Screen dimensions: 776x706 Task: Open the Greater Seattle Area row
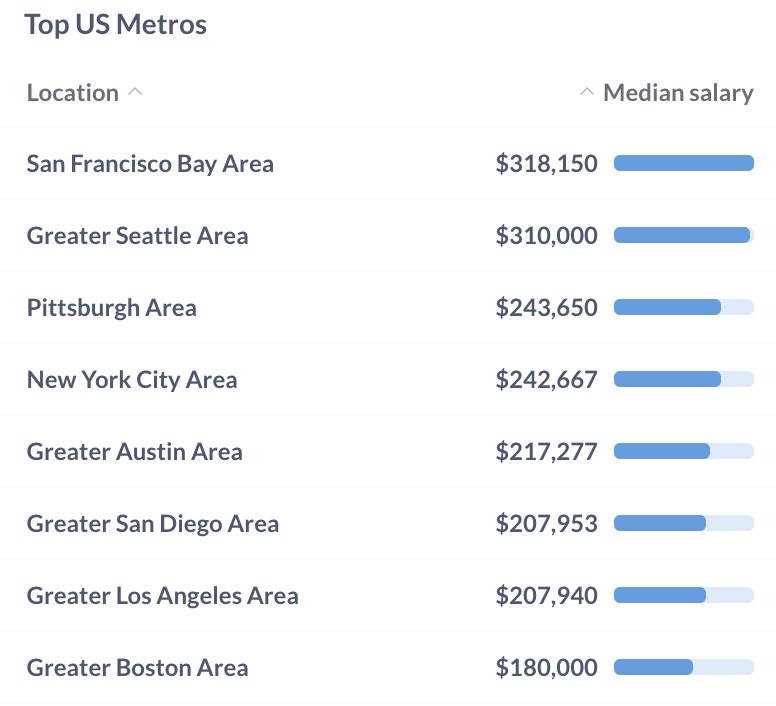click(x=388, y=235)
